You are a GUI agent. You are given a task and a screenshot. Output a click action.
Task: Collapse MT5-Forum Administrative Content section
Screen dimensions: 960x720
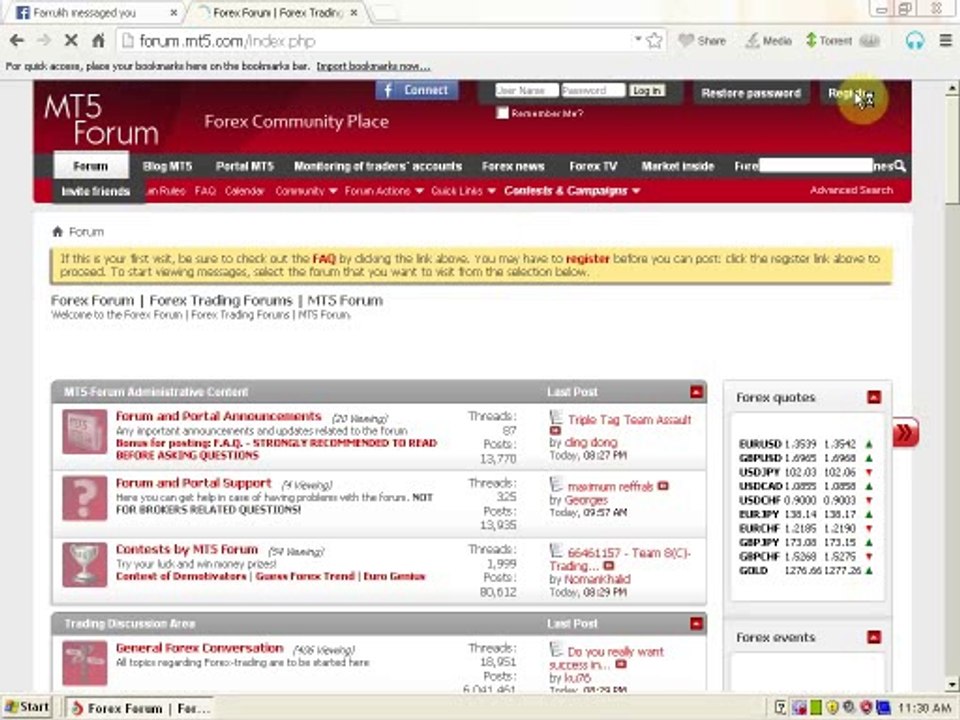click(696, 392)
